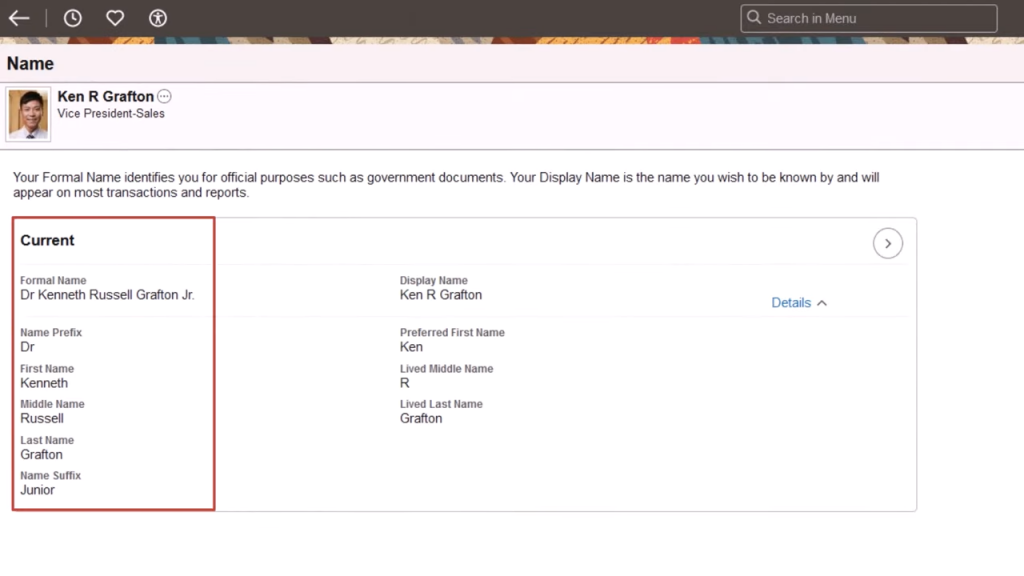1024x576 pixels.
Task: Open the Recently Visited clock icon
Action: 73,18
